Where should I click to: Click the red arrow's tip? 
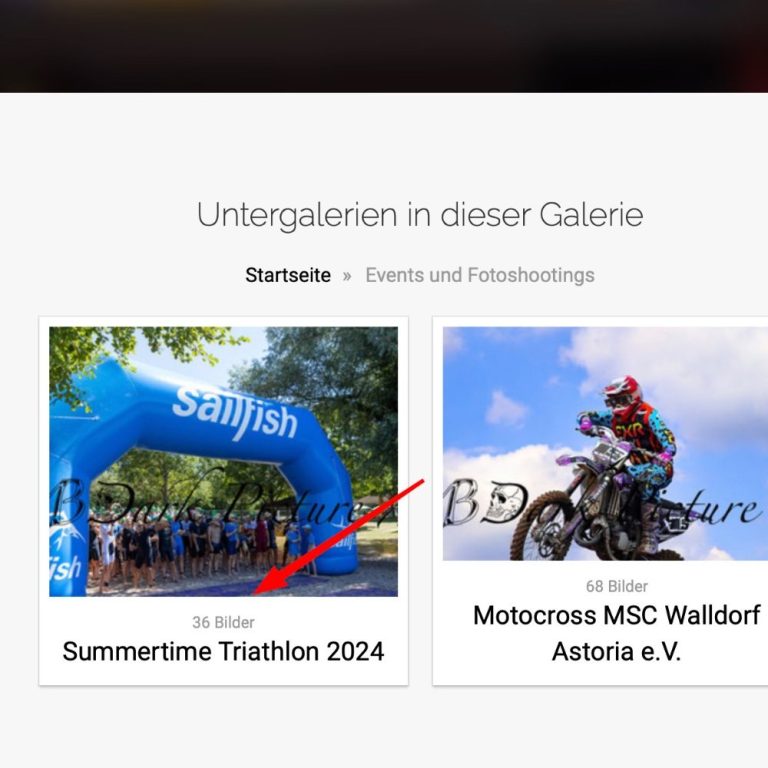tap(256, 593)
